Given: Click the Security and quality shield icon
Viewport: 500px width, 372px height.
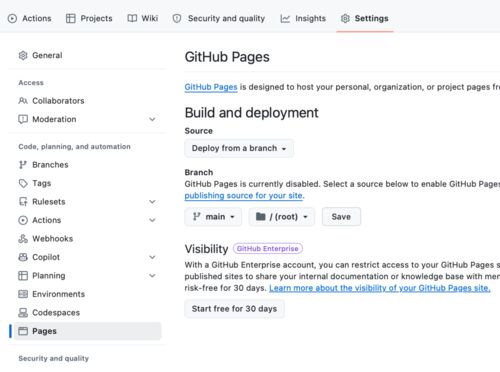Looking at the screenshot, I should [177, 19].
